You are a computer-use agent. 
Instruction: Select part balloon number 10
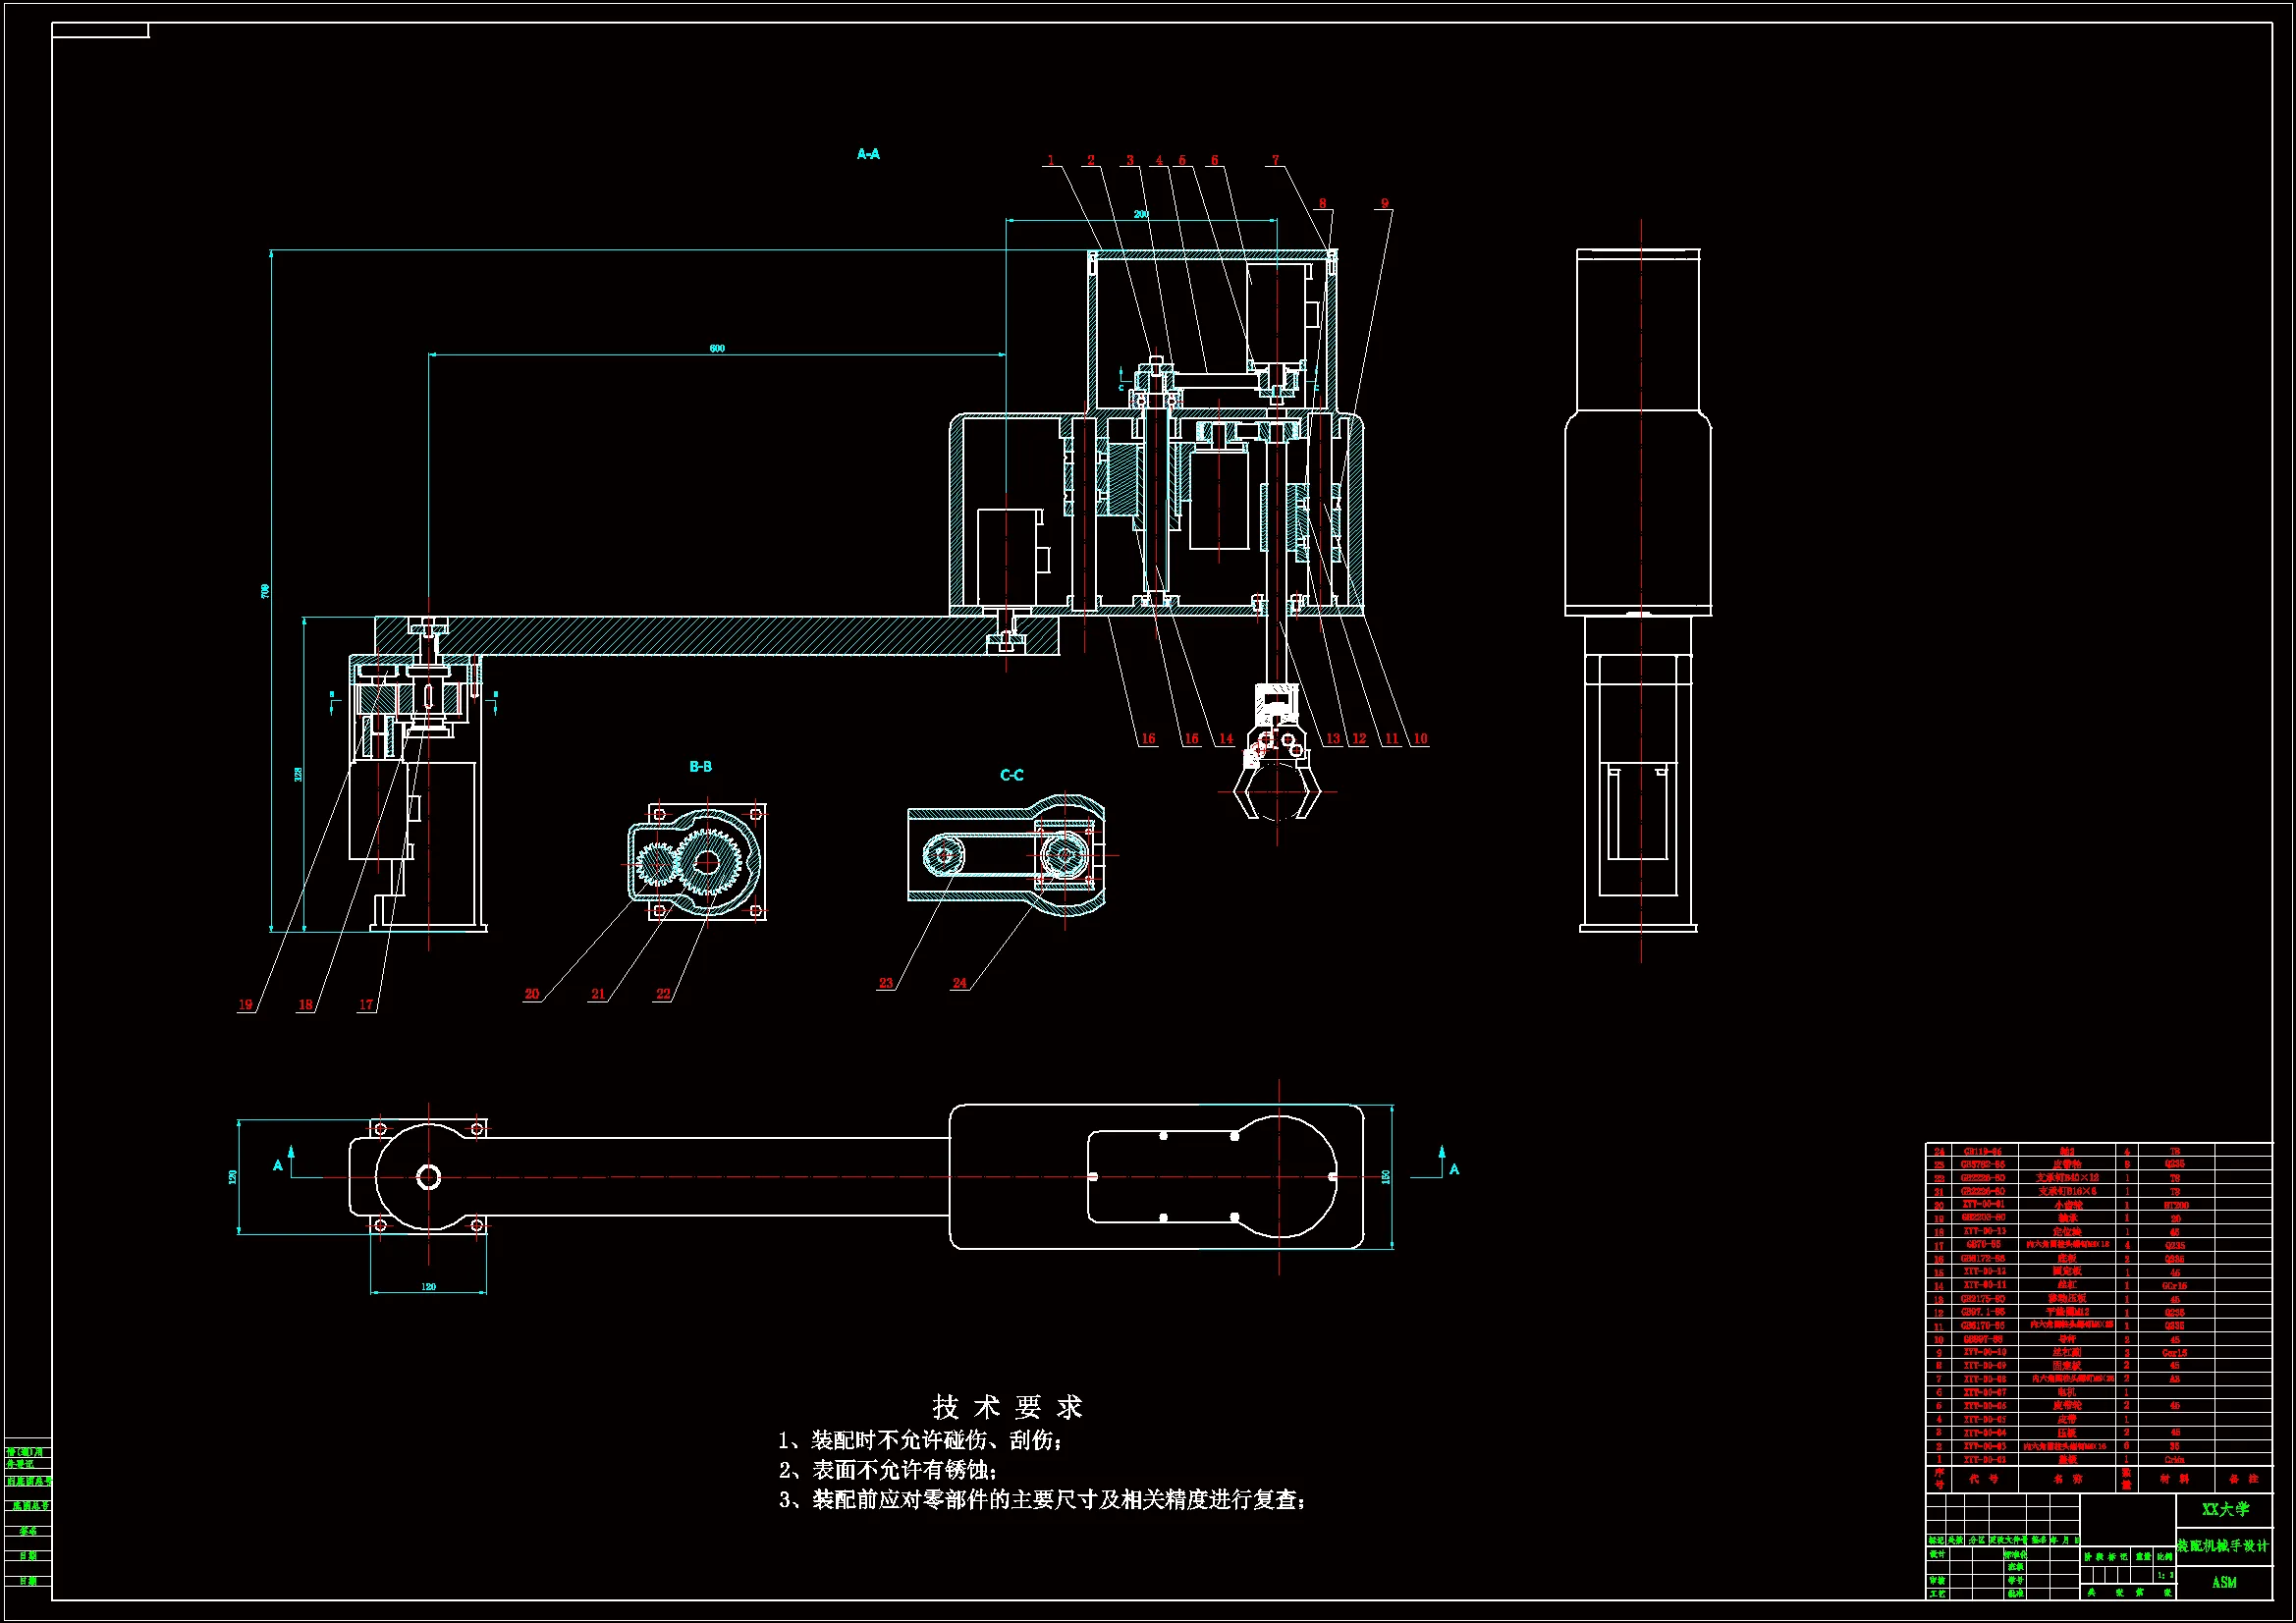1420,739
